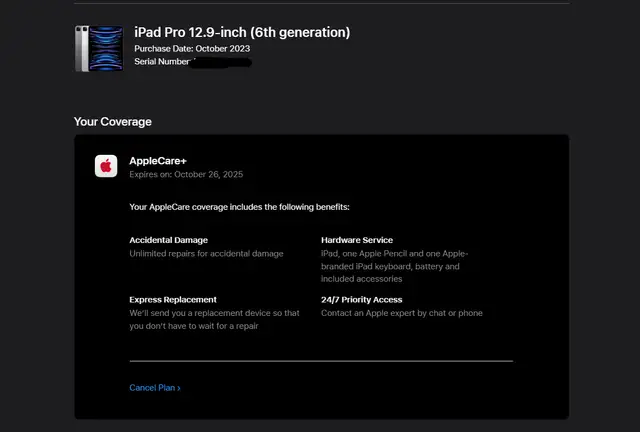Select the AppleCare+ plan name
Image resolution: width=640 pixels, height=432 pixels.
pyautogui.click(x=158, y=161)
